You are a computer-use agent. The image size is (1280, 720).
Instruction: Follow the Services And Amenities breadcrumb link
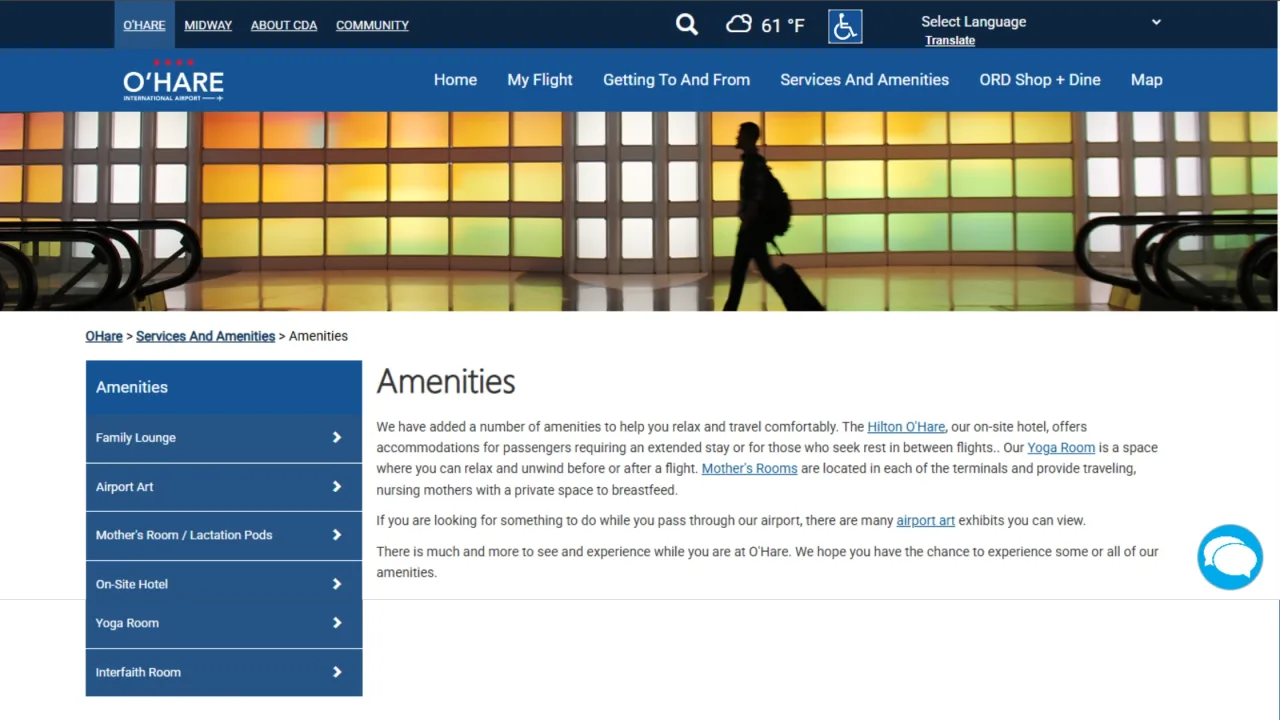click(x=205, y=336)
